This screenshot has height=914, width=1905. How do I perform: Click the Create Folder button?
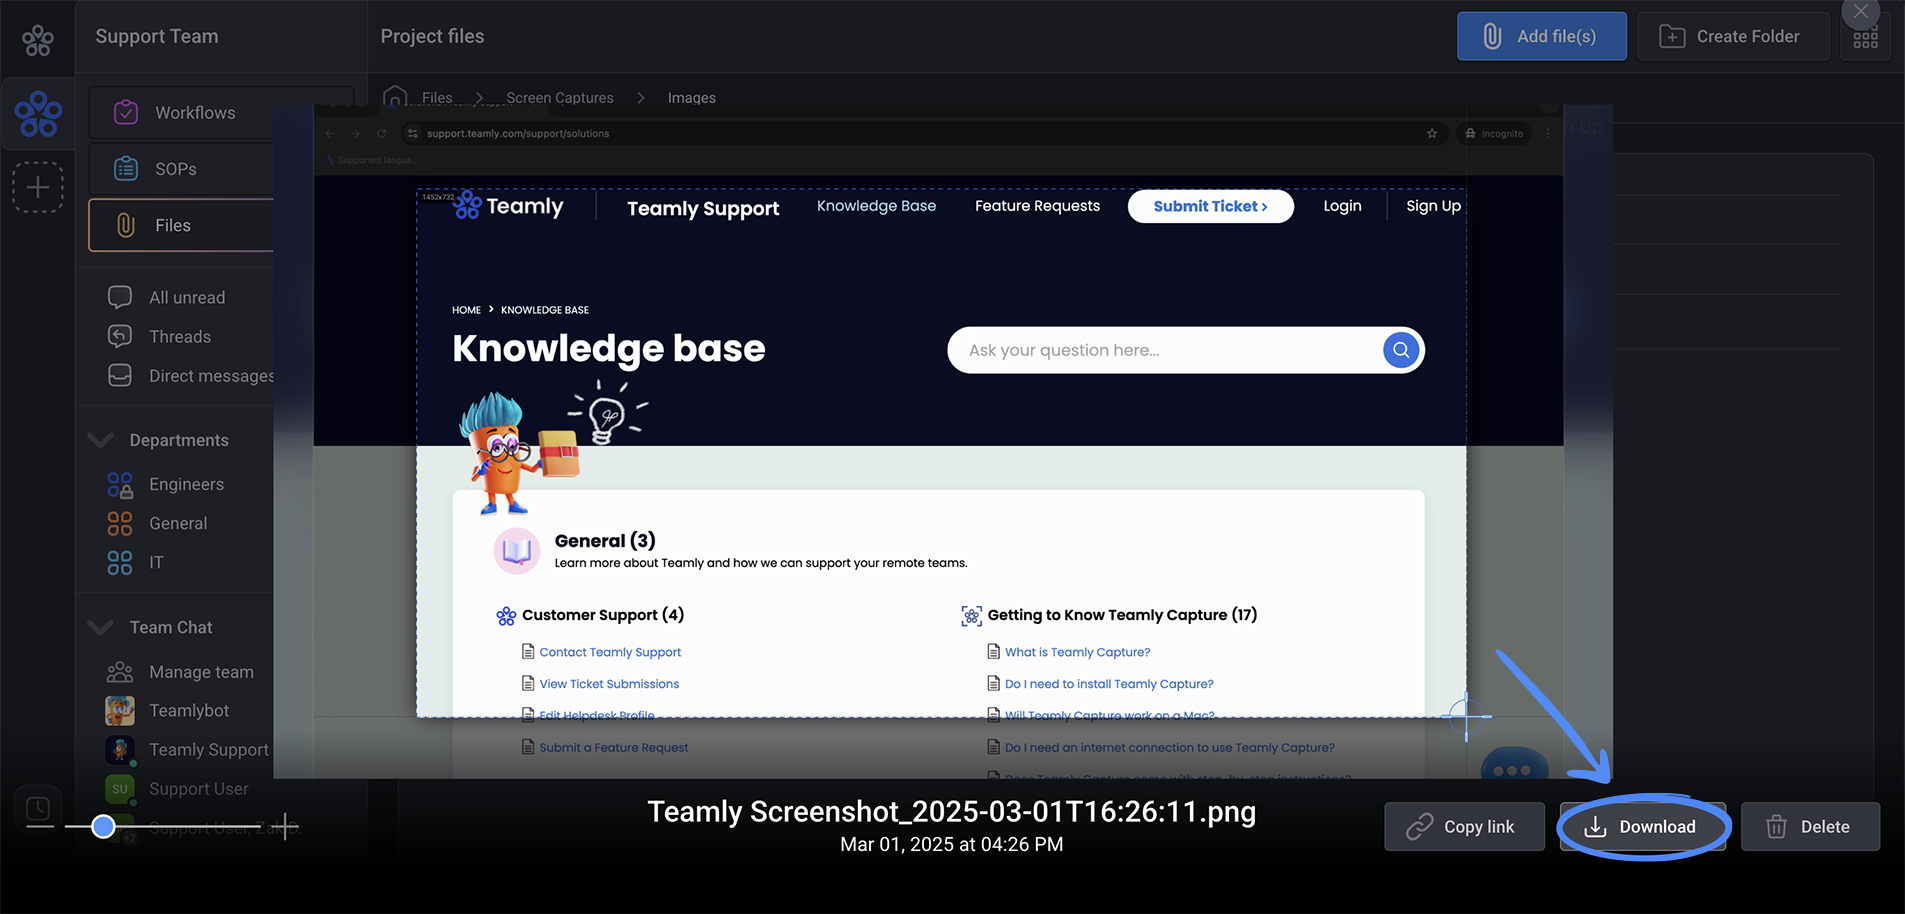pos(1733,36)
